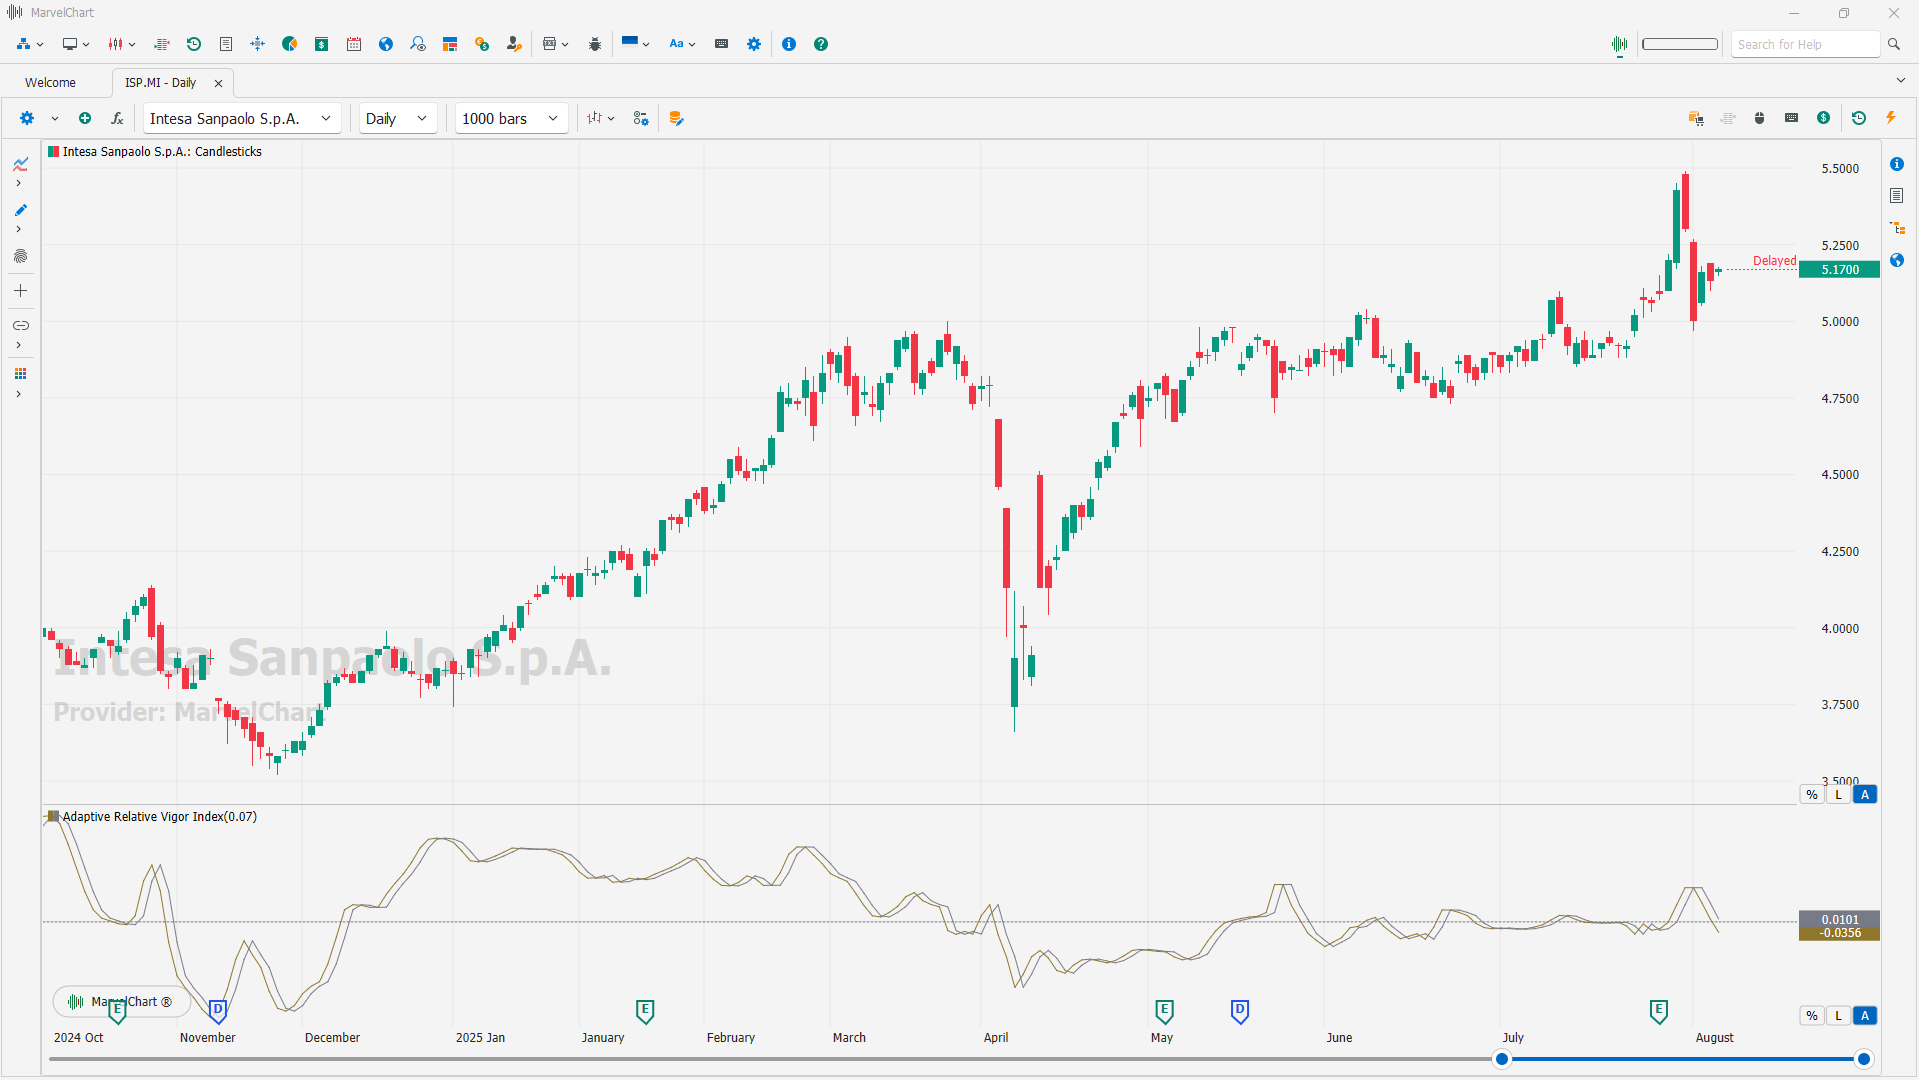Toggle the keyboard trading icon in chart toolbar
This screenshot has width=1919, height=1080.
click(1792, 118)
